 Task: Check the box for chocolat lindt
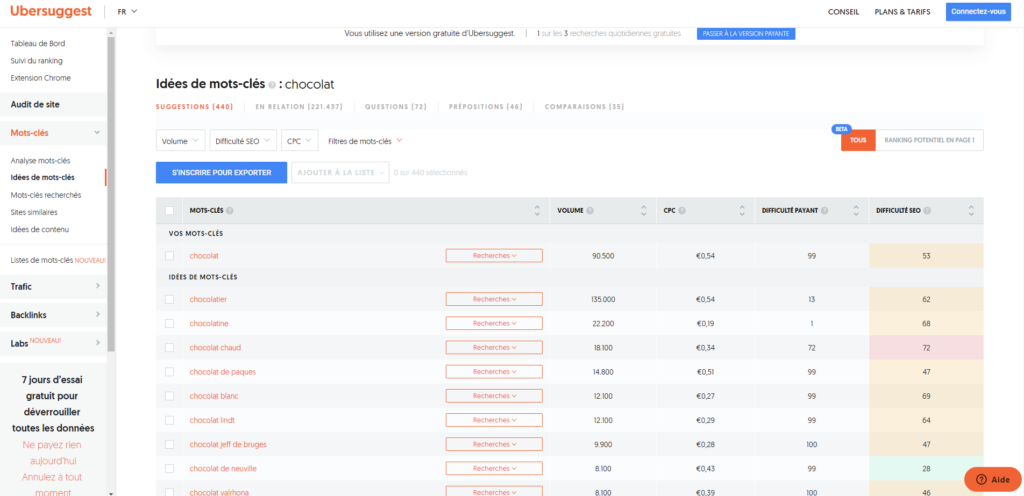[x=169, y=420]
